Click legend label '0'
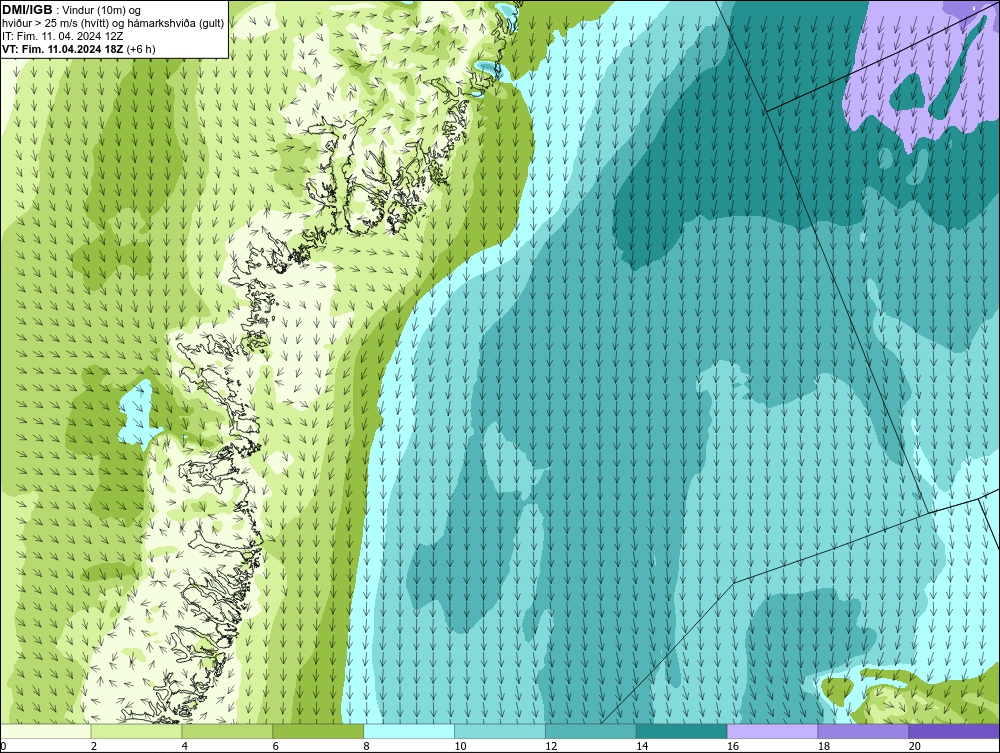Screen dimensions: 1000x753 coord(3,746)
